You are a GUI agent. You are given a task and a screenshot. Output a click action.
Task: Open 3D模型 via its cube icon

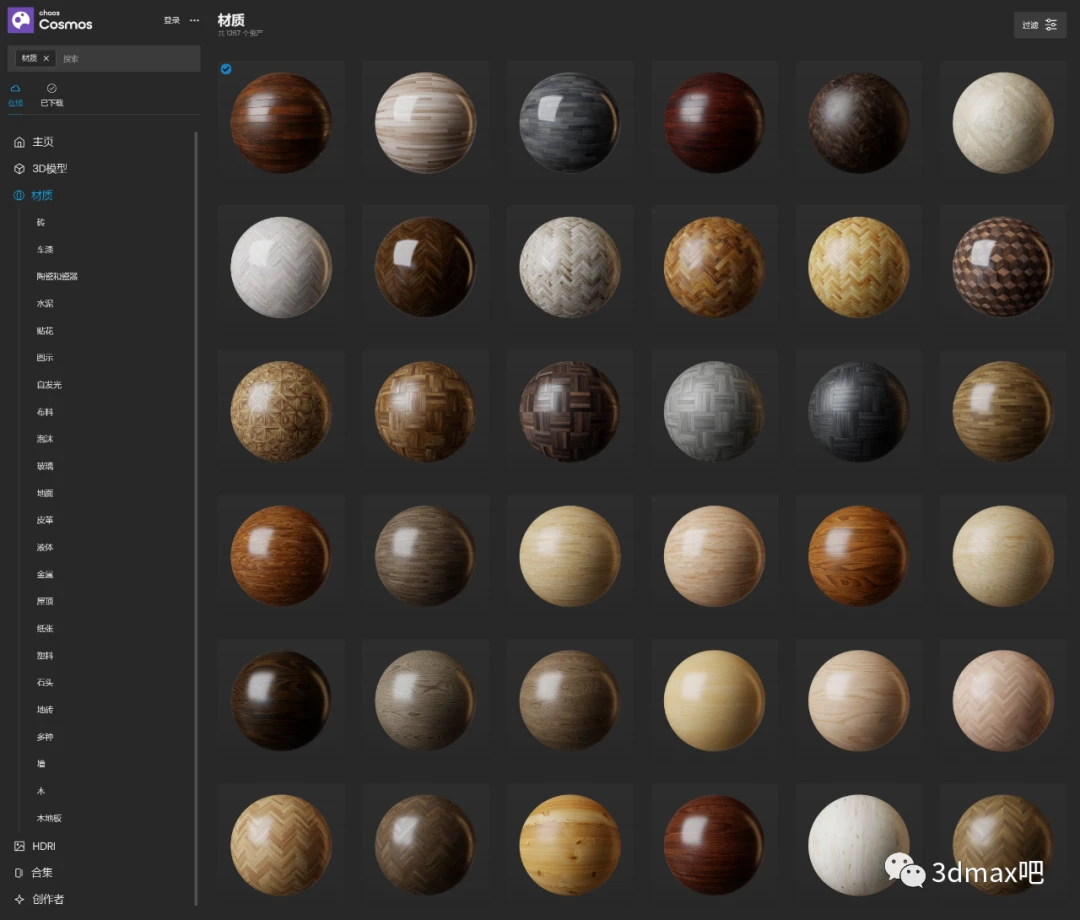tap(19, 169)
